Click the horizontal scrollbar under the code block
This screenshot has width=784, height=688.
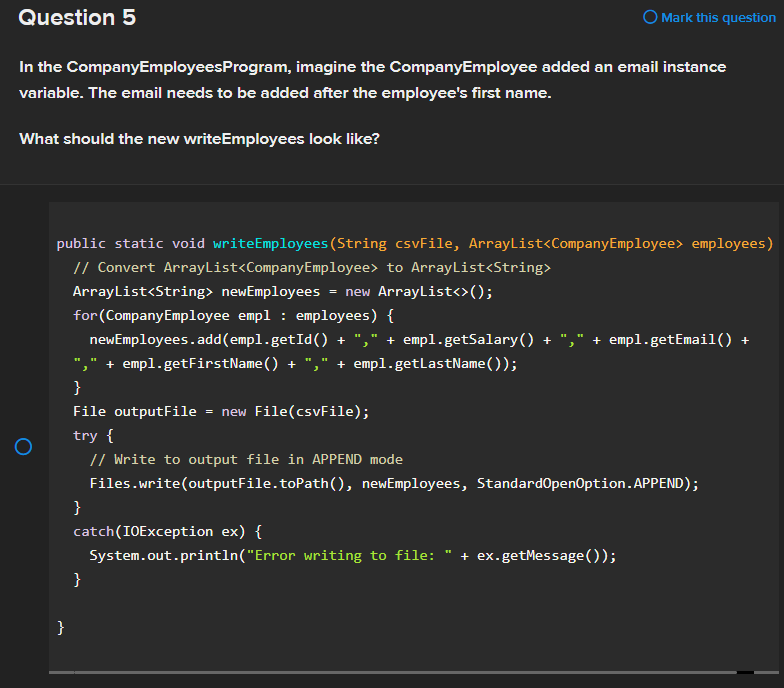click(x=414, y=672)
